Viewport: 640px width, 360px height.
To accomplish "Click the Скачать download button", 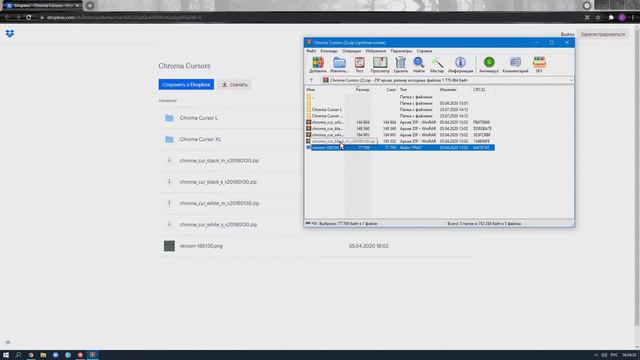I will point(234,84).
